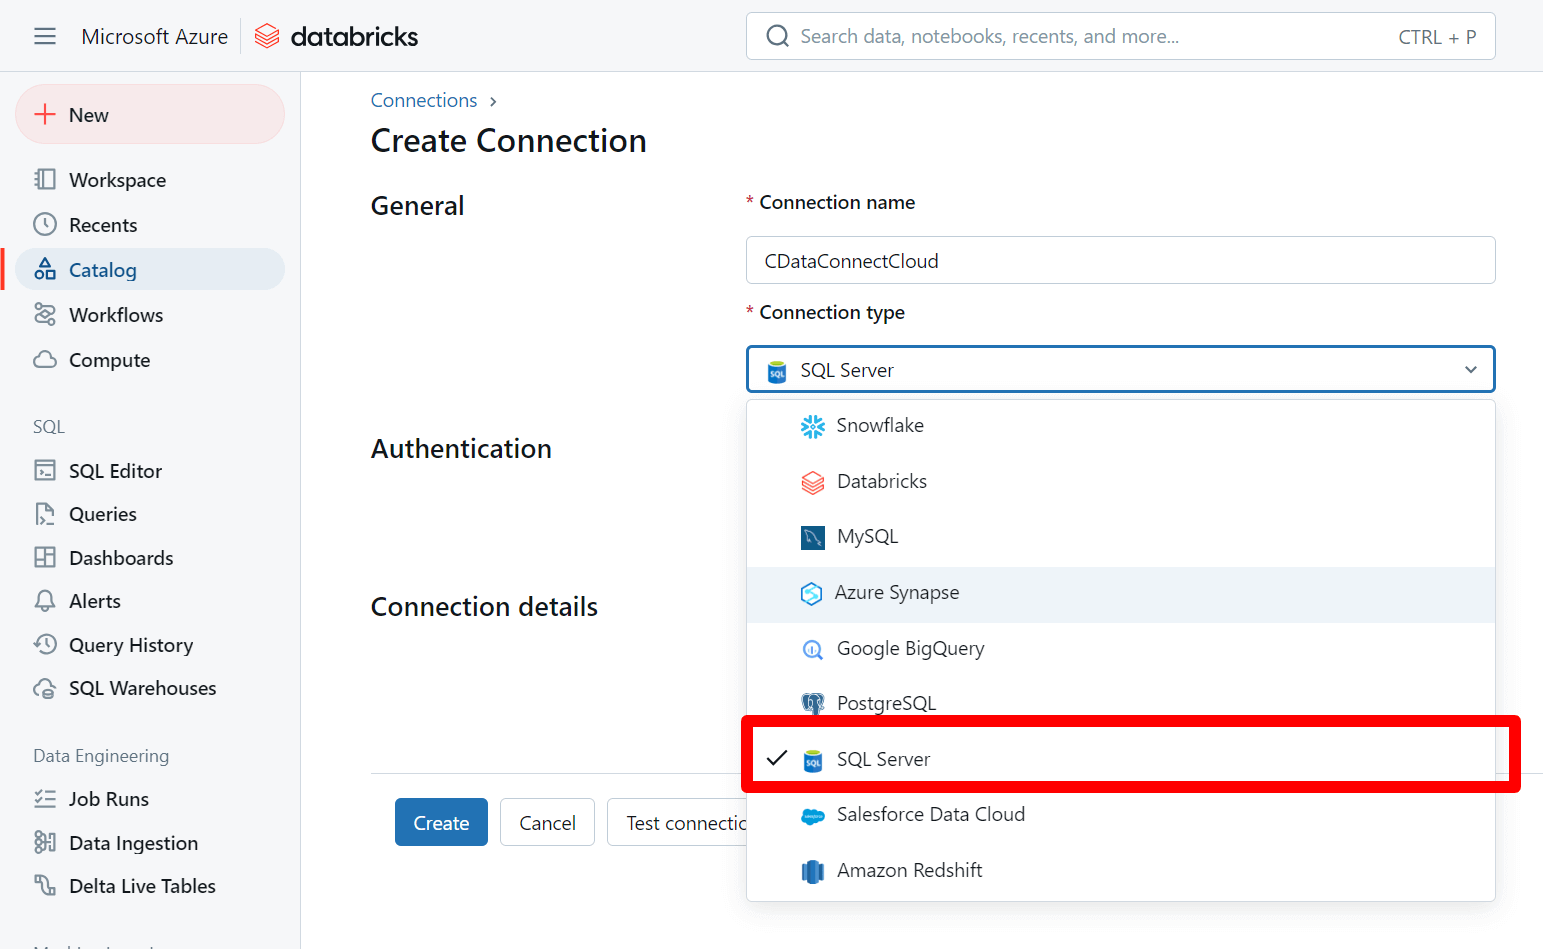Open Queries from sidebar
The width and height of the screenshot is (1543, 949).
pyautogui.click(x=150, y=514)
